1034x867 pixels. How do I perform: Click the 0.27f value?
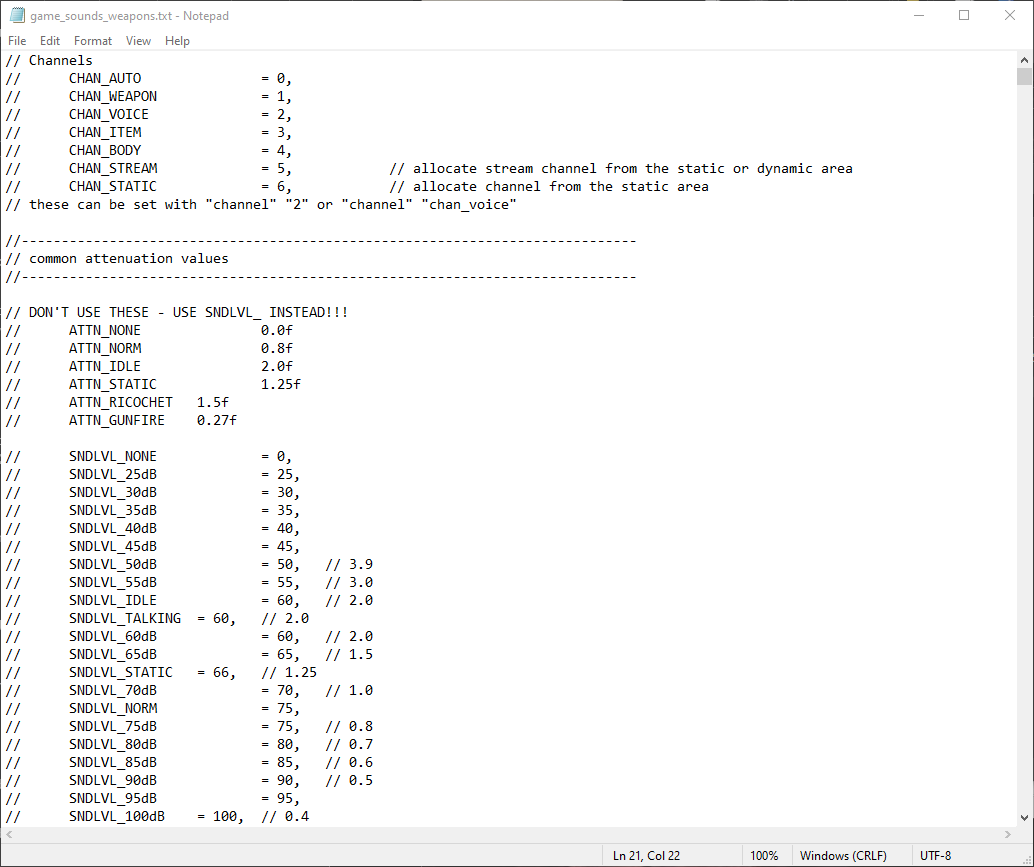(217, 420)
